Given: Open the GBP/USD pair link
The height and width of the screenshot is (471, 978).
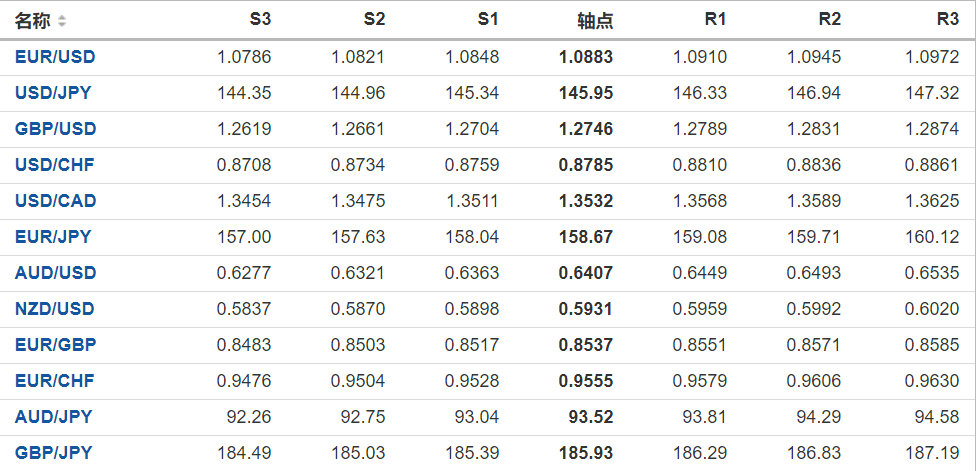Looking at the screenshot, I should click(x=55, y=129).
